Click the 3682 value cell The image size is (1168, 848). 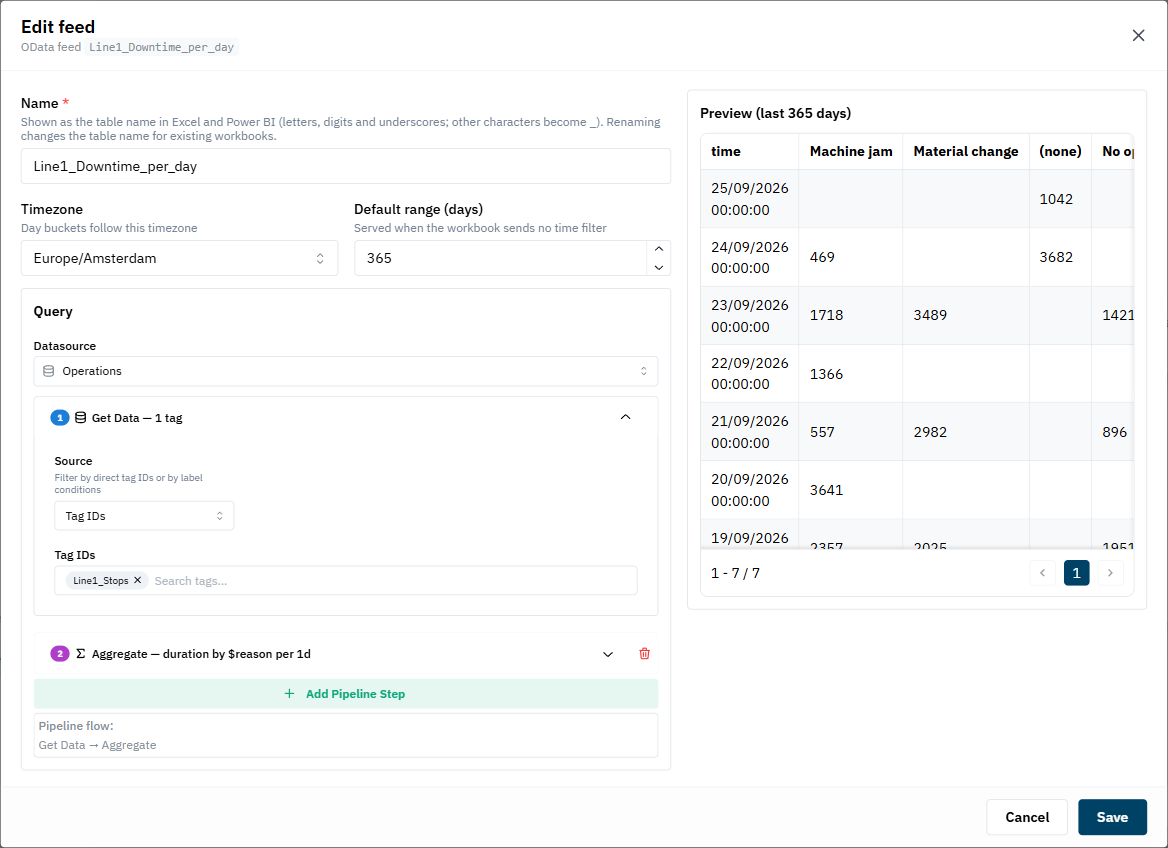point(1060,257)
